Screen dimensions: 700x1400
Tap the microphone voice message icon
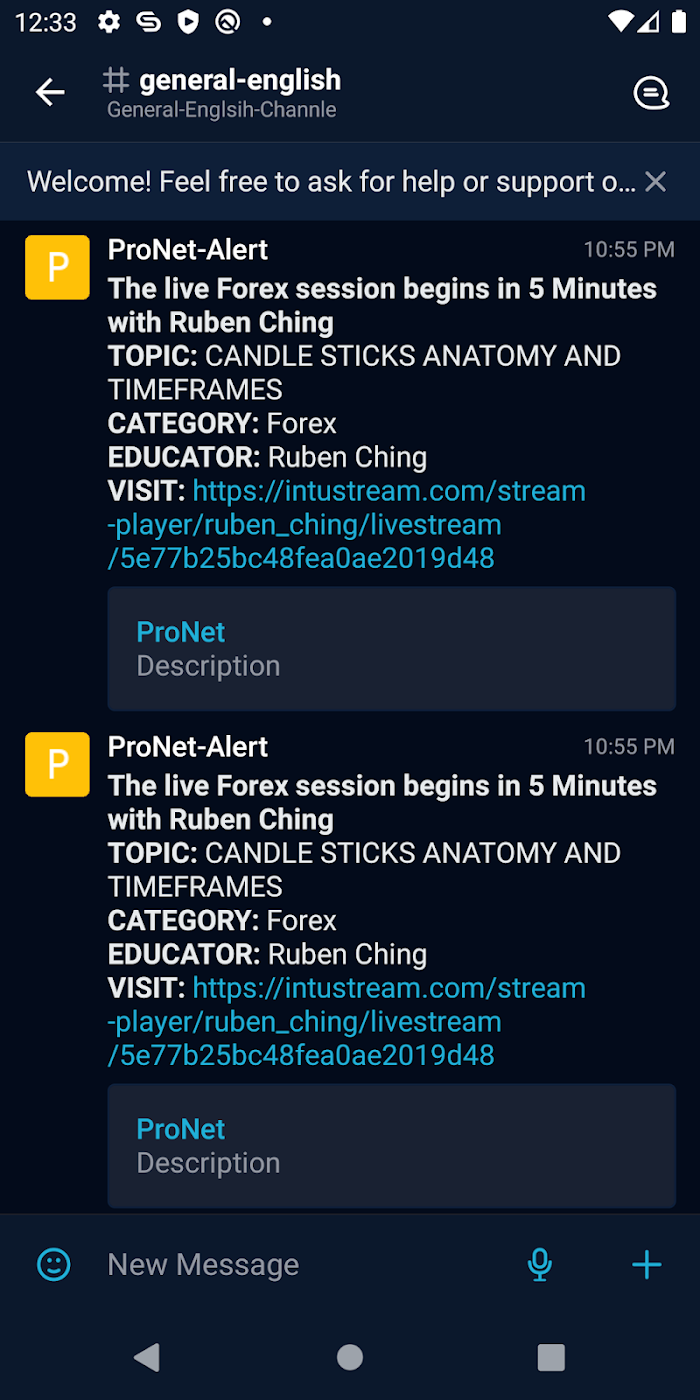pyautogui.click(x=539, y=1264)
